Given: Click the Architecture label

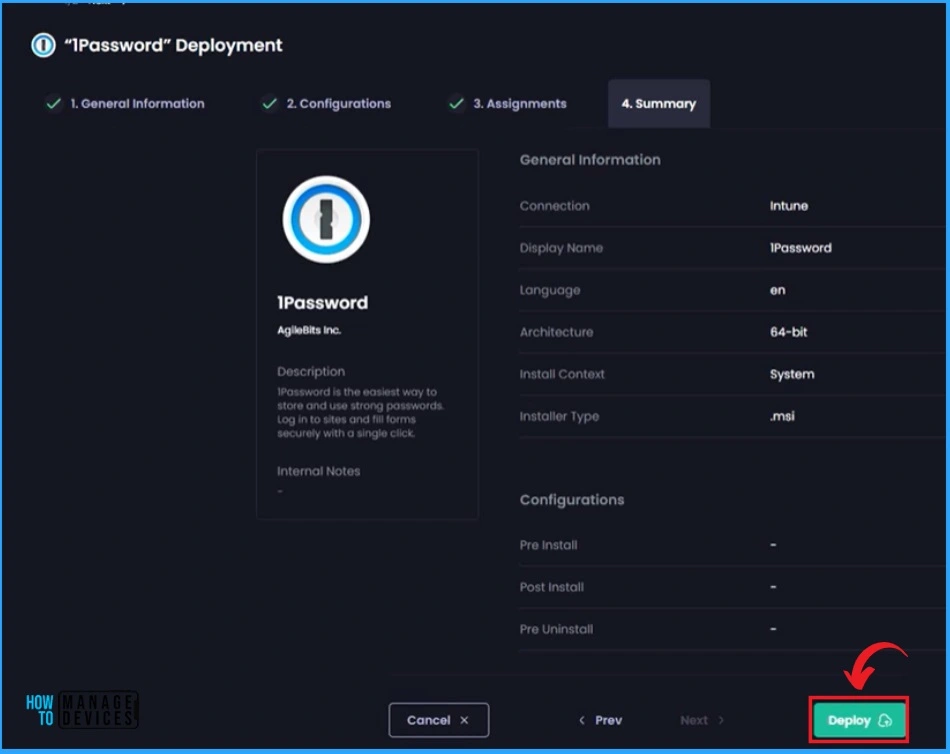Looking at the screenshot, I should coord(556,332).
